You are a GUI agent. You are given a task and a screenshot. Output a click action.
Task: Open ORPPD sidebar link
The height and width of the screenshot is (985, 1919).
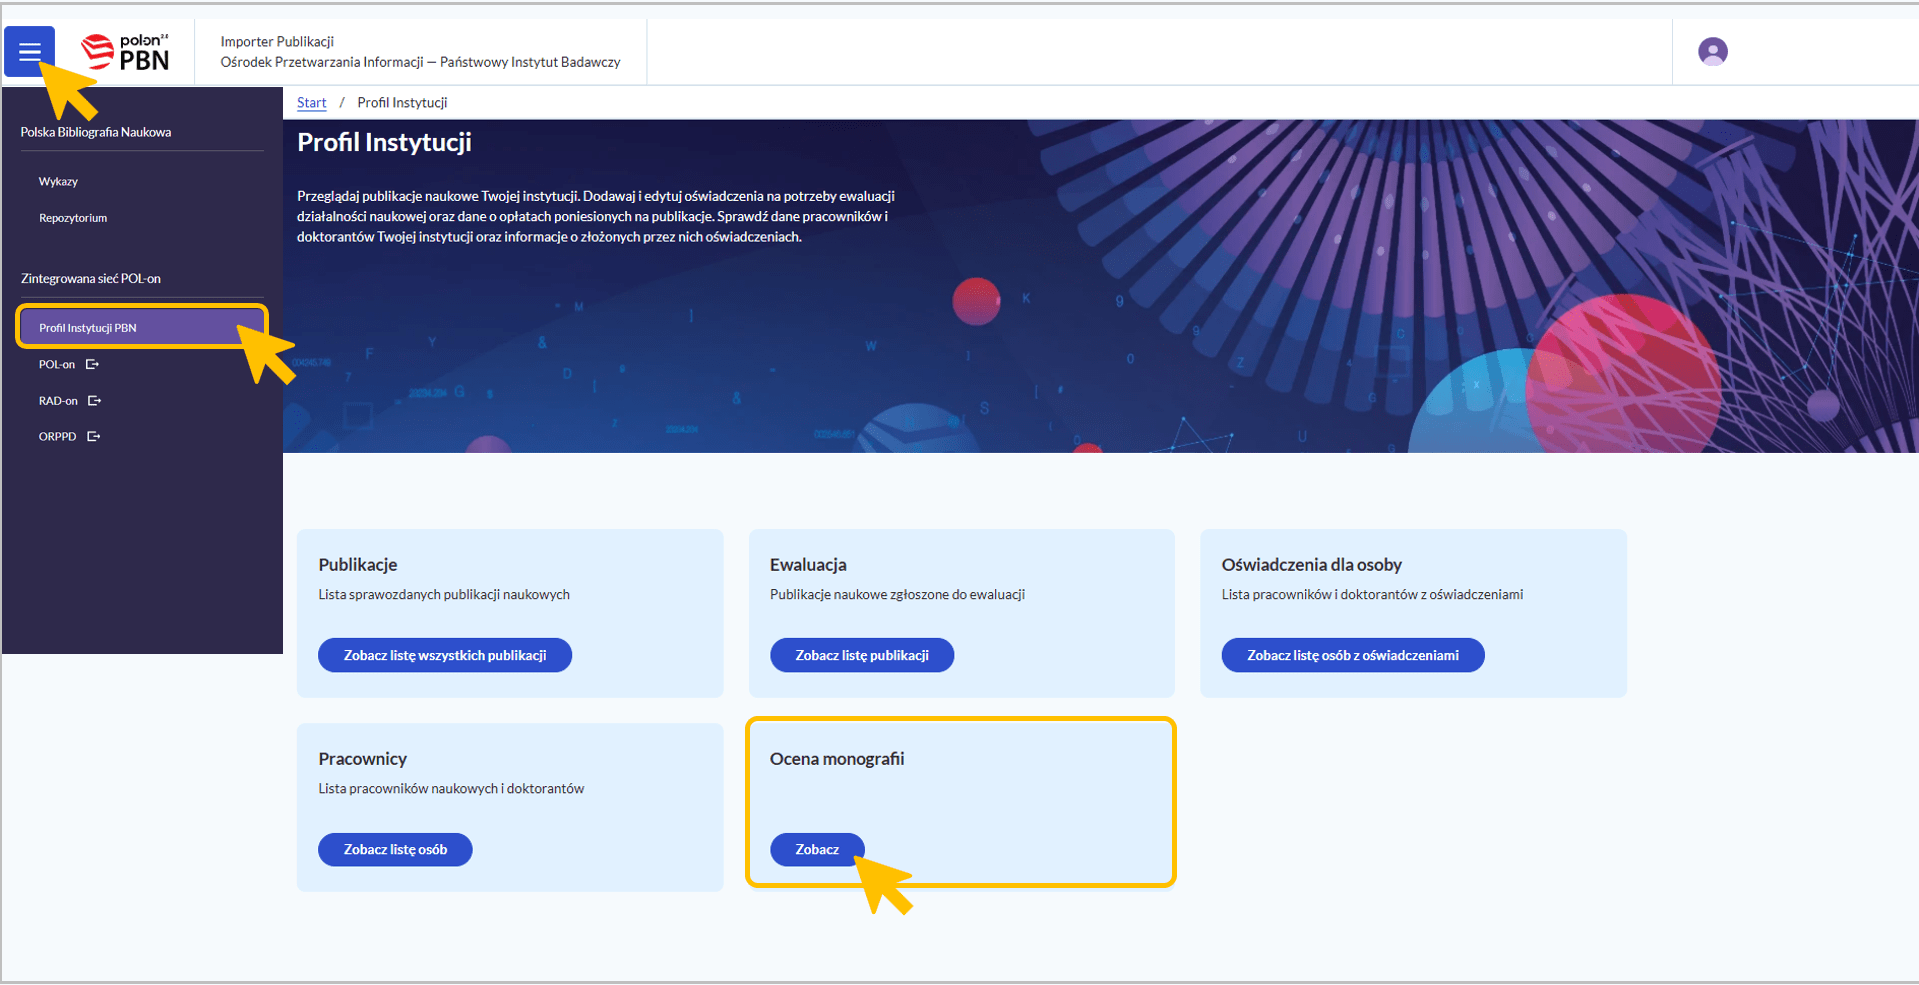[57, 437]
